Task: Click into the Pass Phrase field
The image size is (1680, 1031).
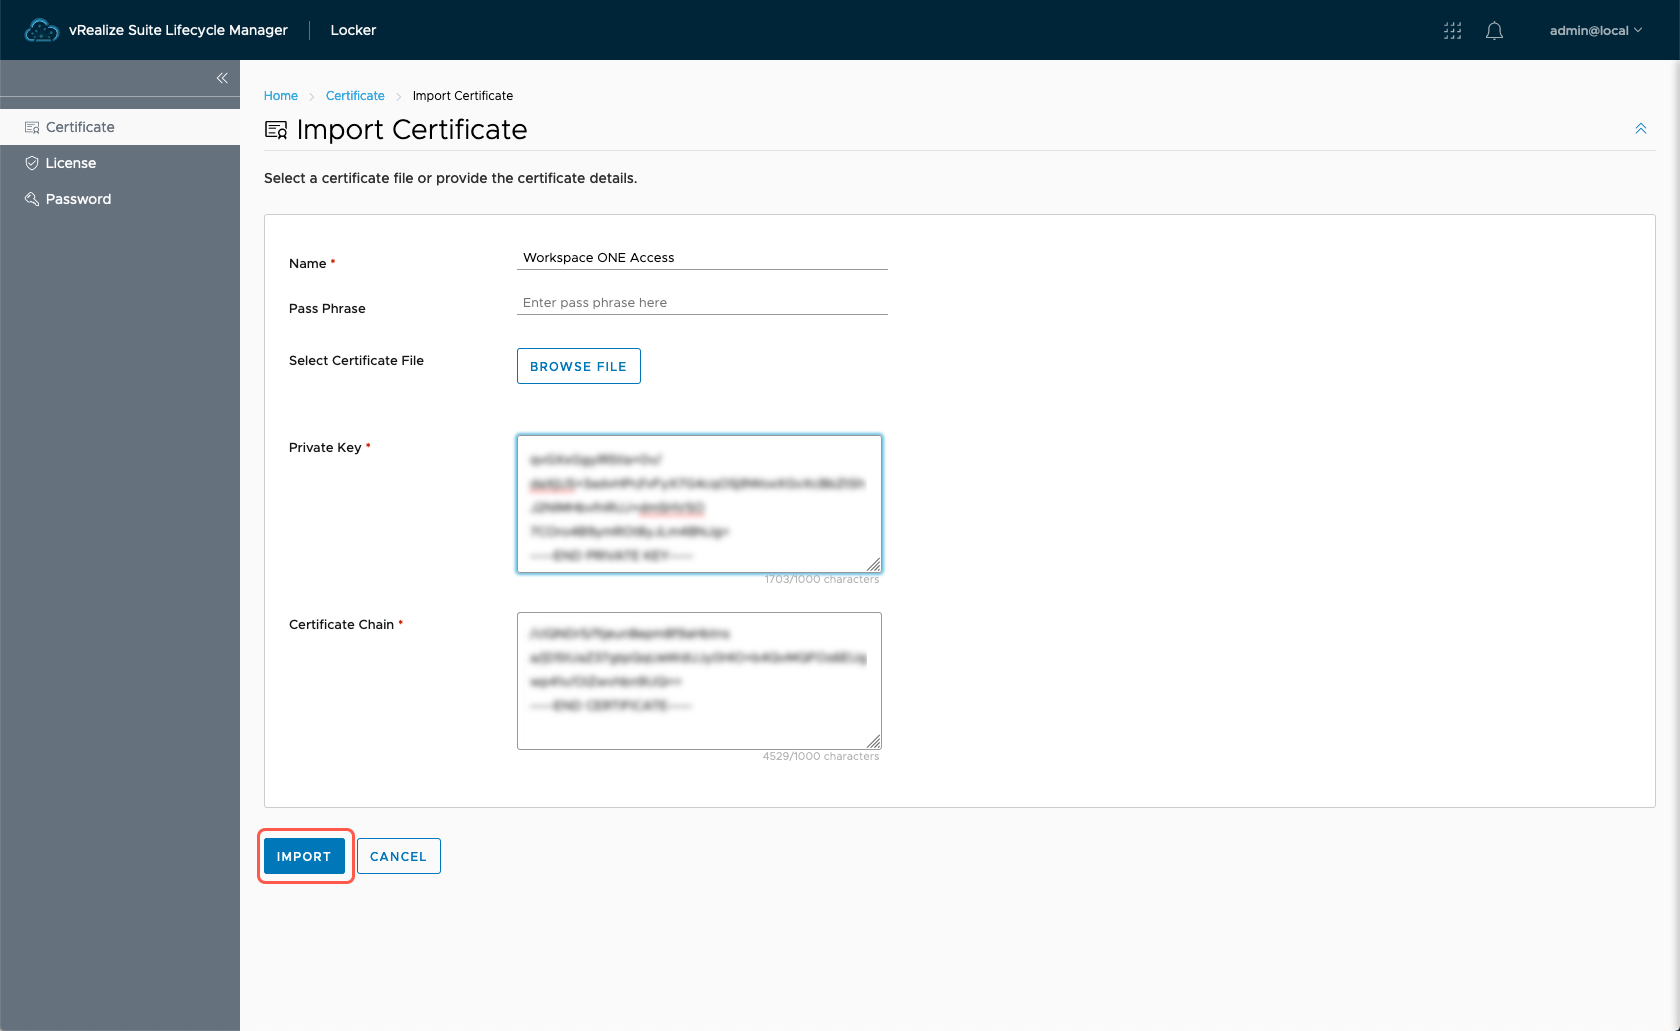Action: click(702, 303)
